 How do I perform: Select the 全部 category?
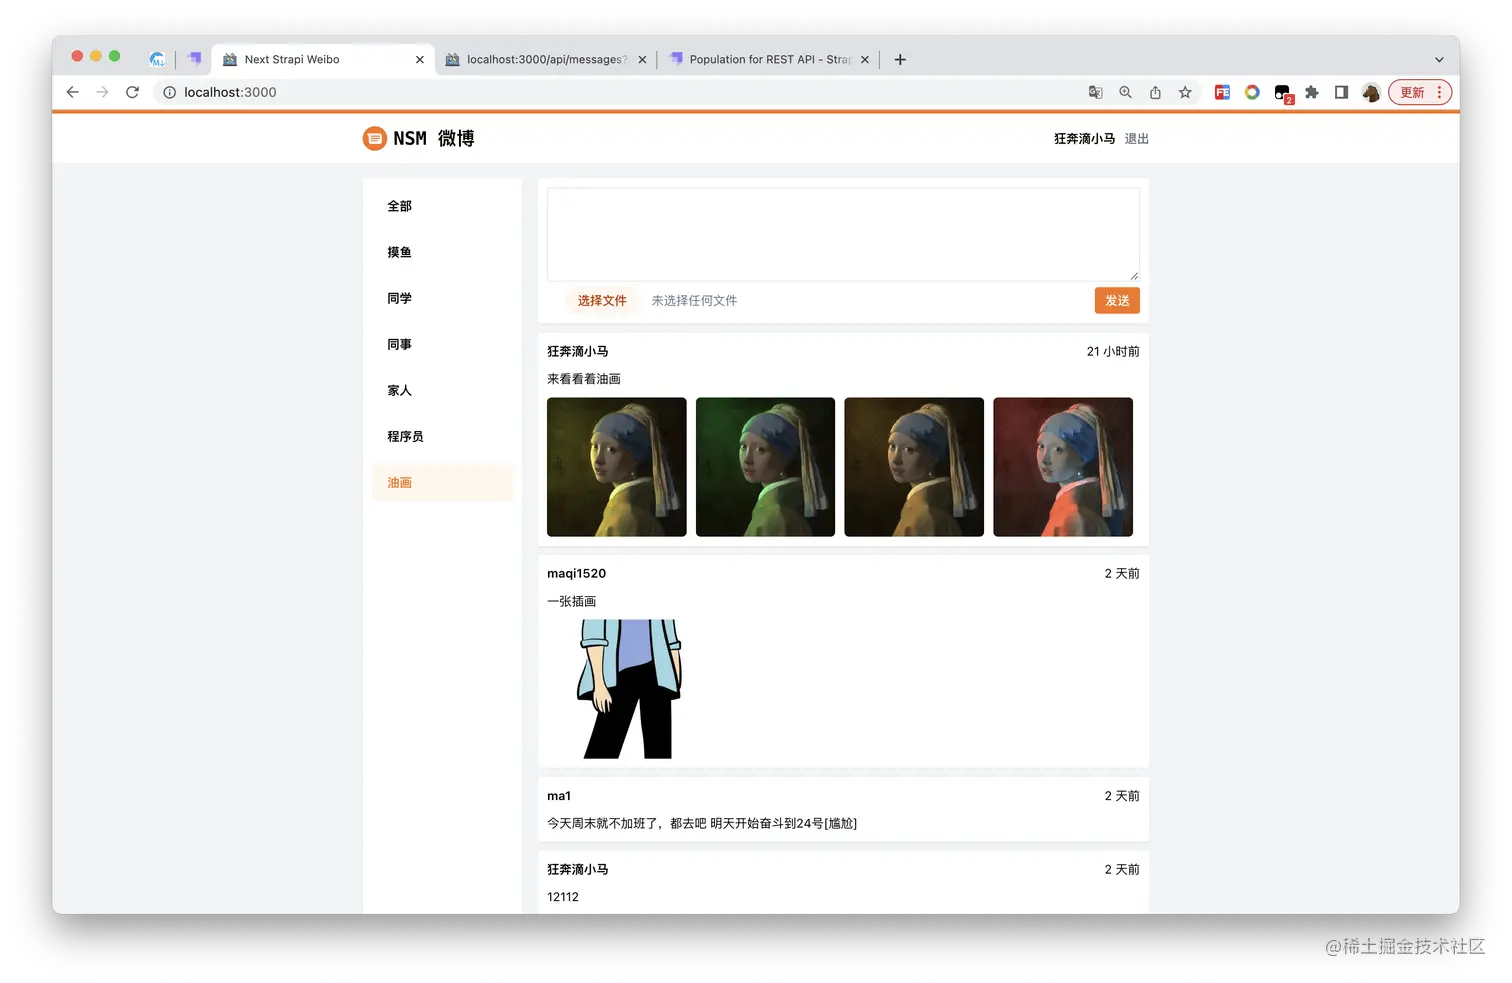(442, 206)
